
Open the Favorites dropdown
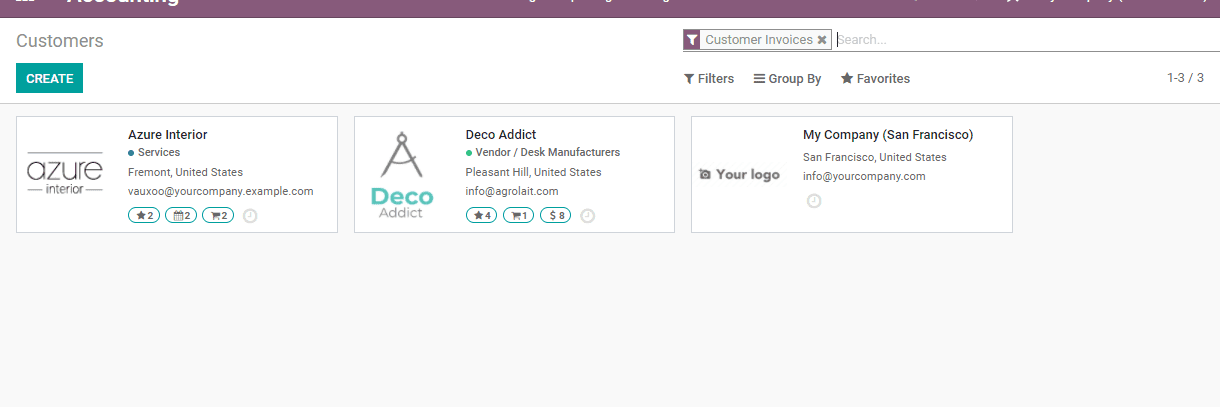[875, 78]
